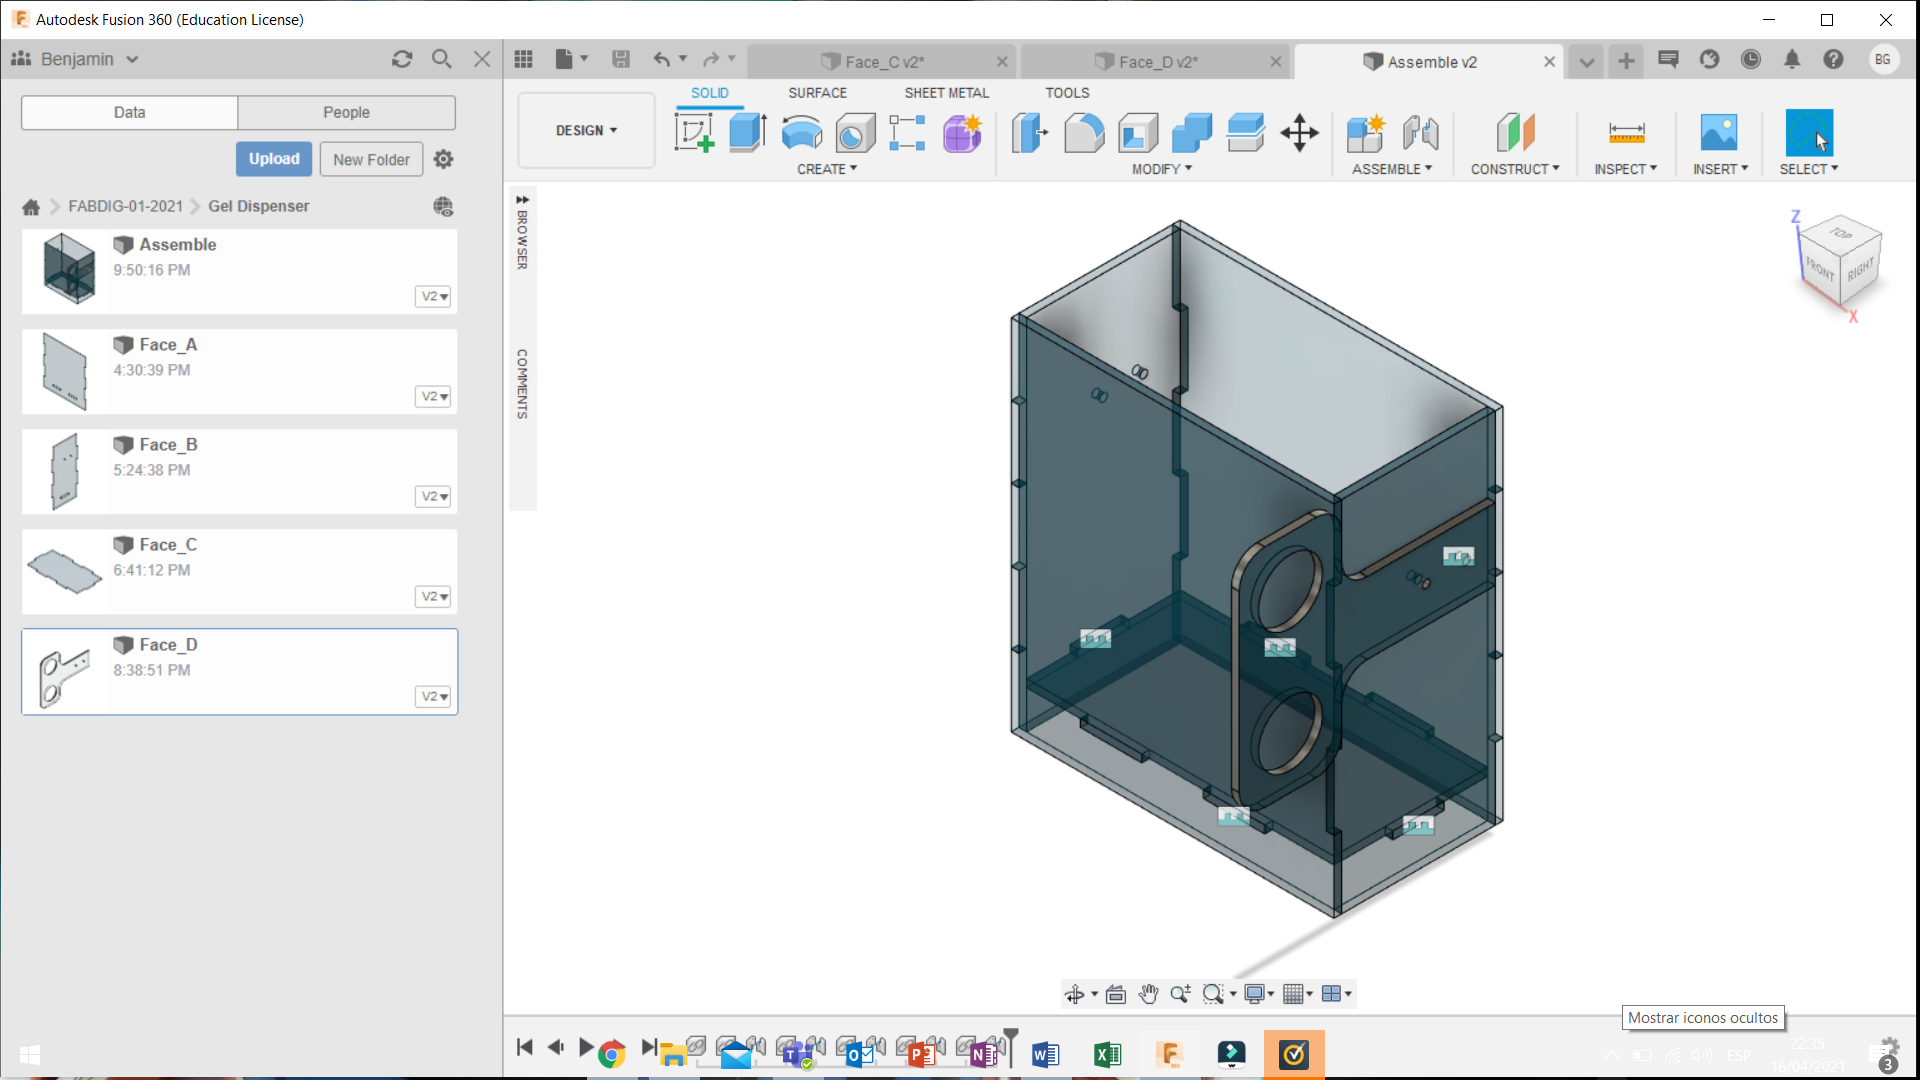Expand Face_D version dropdown
Image resolution: width=1920 pixels, height=1080 pixels.
[433, 696]
